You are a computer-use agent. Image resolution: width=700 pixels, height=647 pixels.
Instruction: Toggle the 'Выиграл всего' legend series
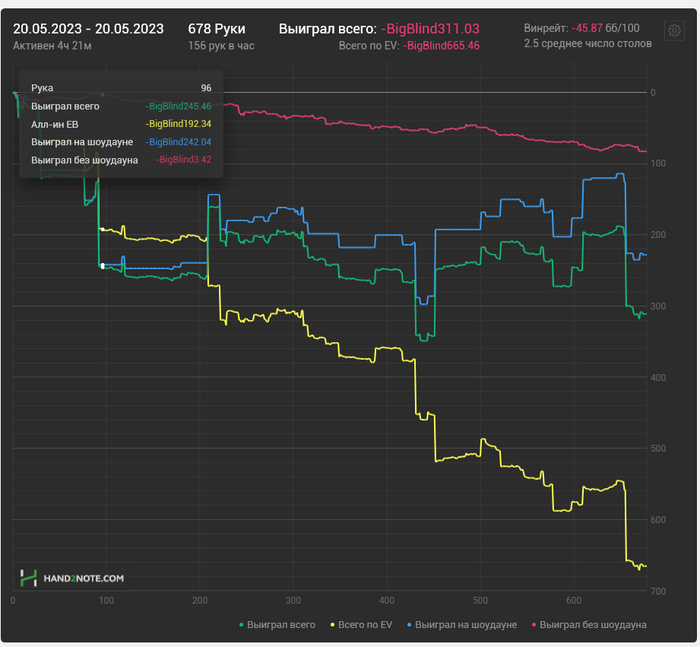point(281,625)
